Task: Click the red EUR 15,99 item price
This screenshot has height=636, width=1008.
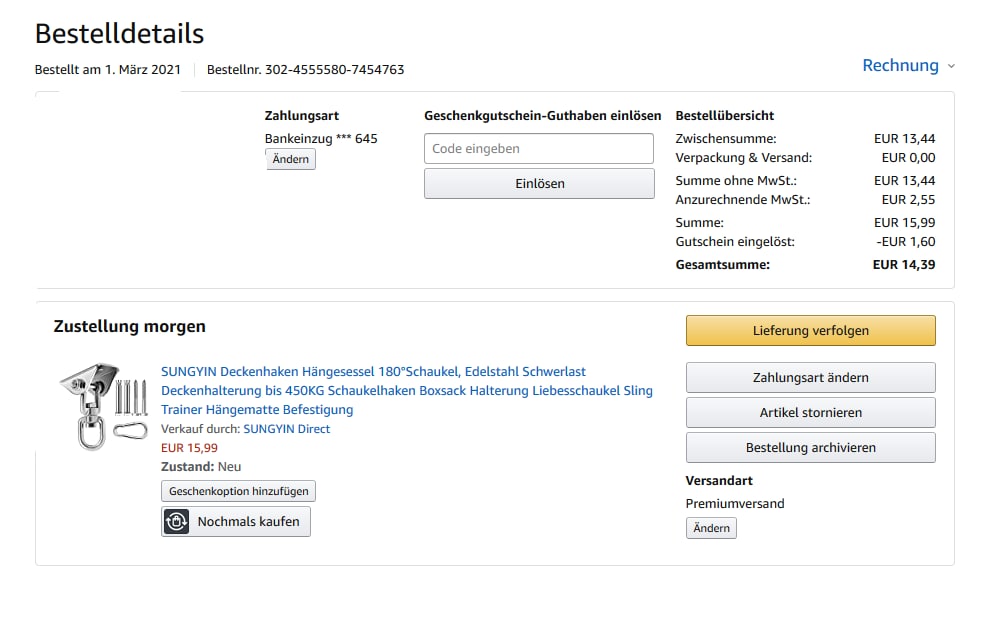Action: tap(189, 448)
